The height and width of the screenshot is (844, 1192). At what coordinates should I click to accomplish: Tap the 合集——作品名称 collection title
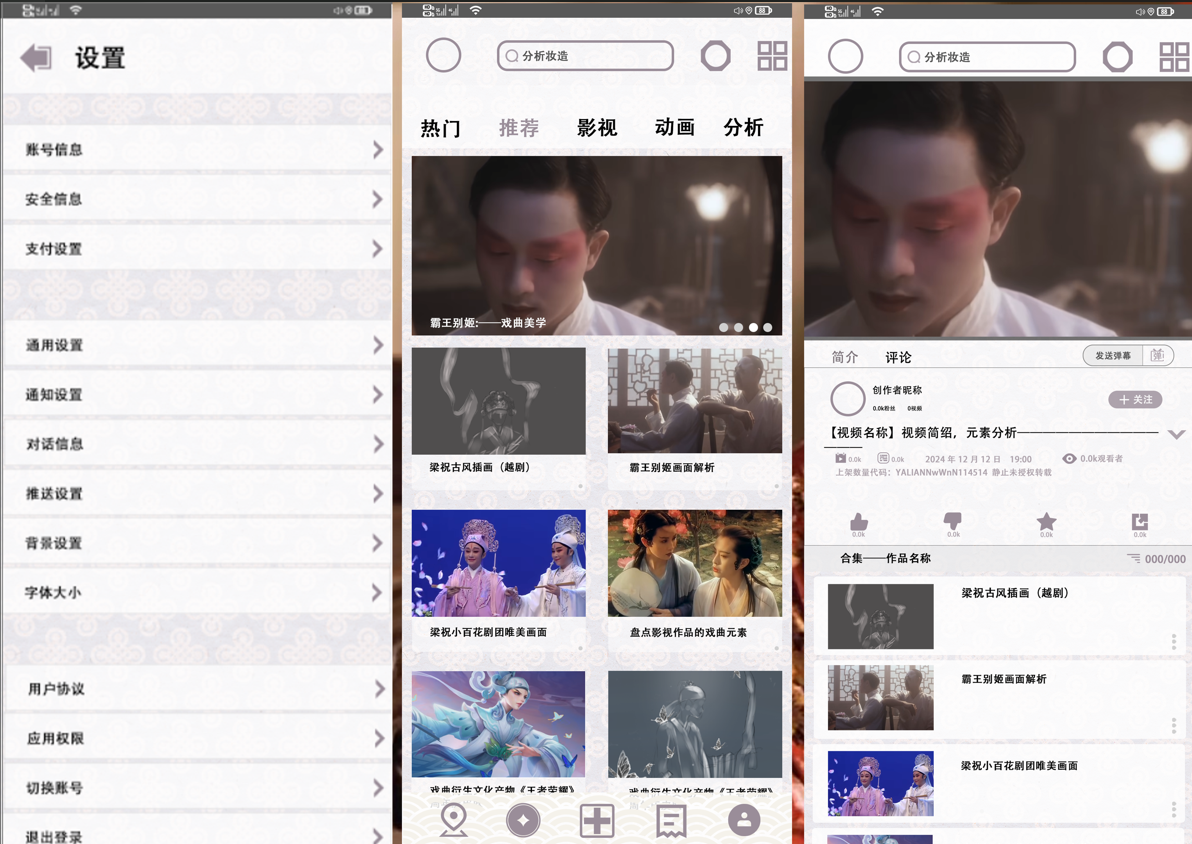pos(886,558)
